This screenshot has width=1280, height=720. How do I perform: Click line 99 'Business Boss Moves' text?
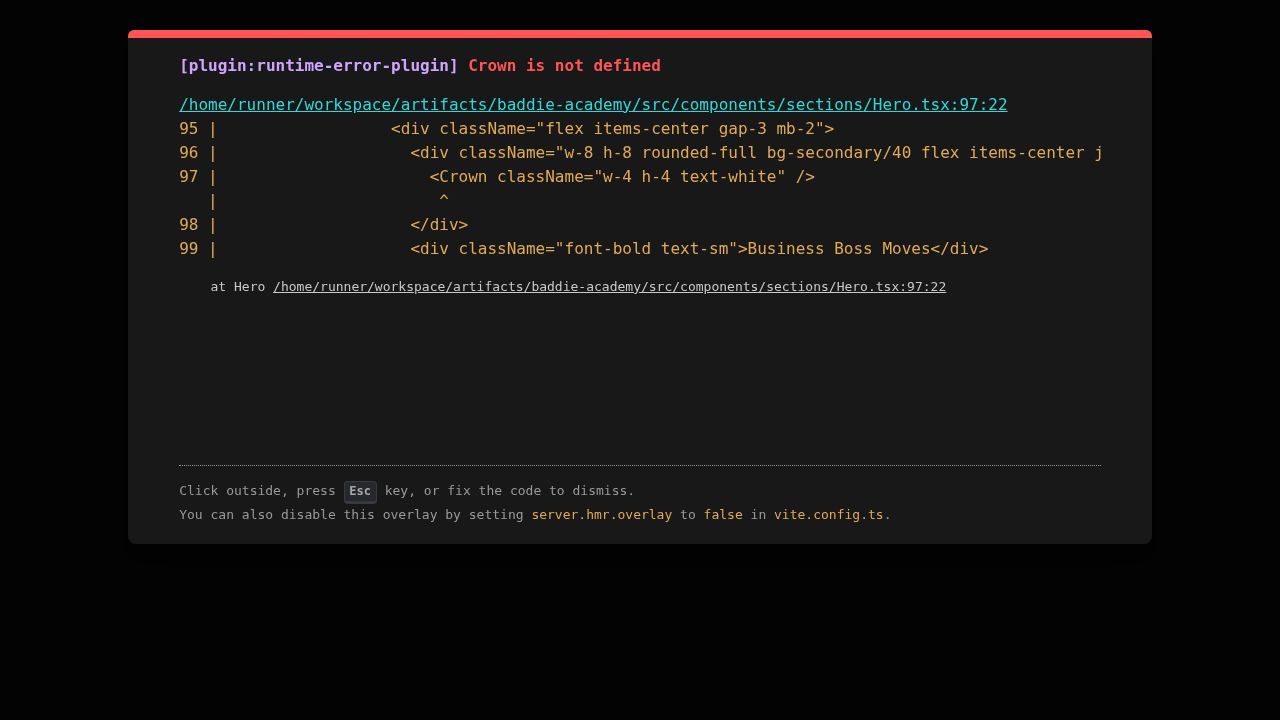[x=838, y=249]
